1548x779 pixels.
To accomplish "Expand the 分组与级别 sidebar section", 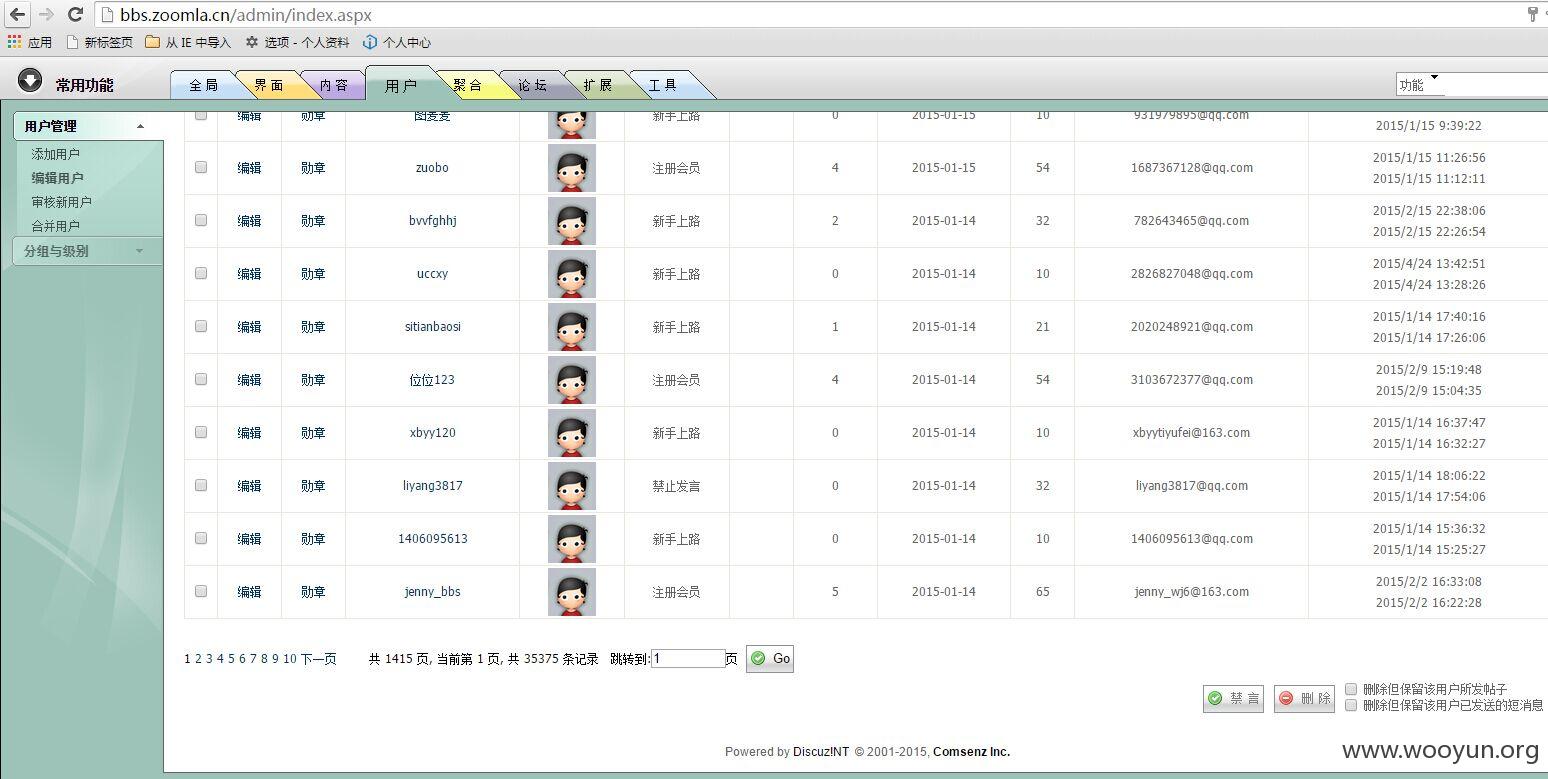I will (x=139, y=251).
